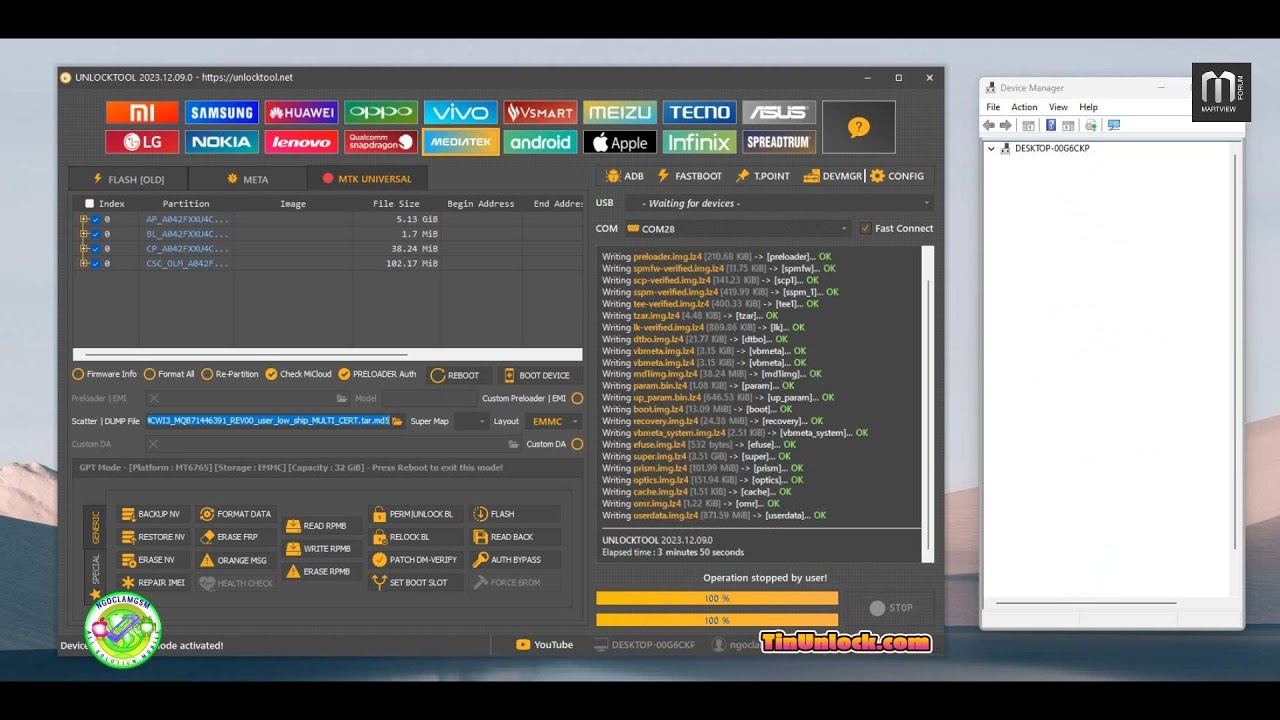Open FASTBOOT tool in toolbar

(689, 176)
